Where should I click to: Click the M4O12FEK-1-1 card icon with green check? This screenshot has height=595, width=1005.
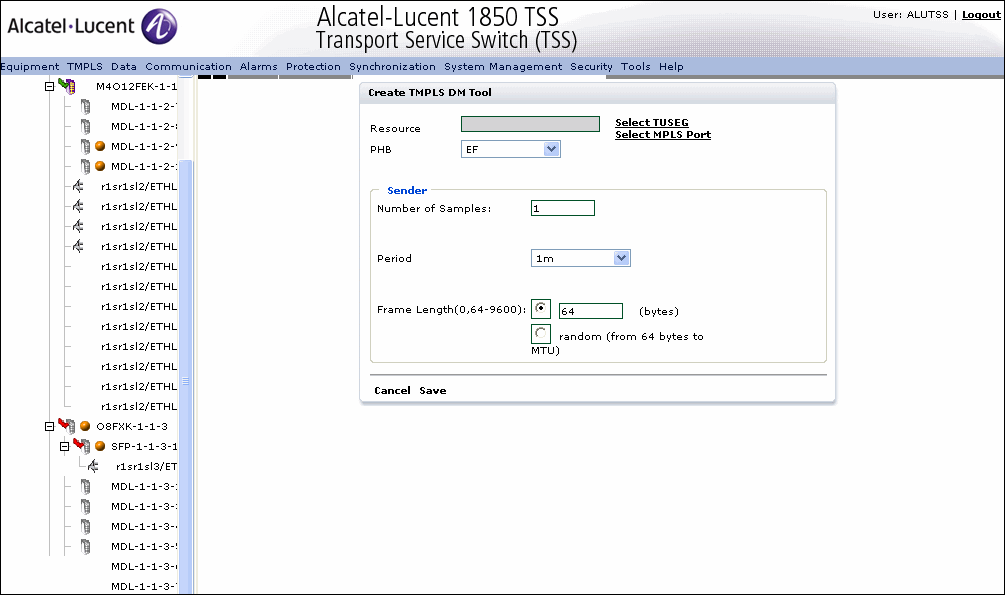pyautogui.click(x=67, y=86)
